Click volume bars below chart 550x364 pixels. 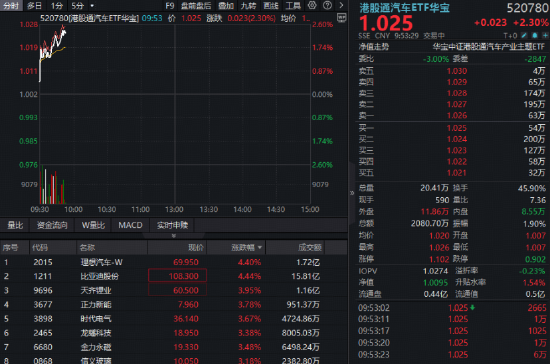[x=53, y=186]
